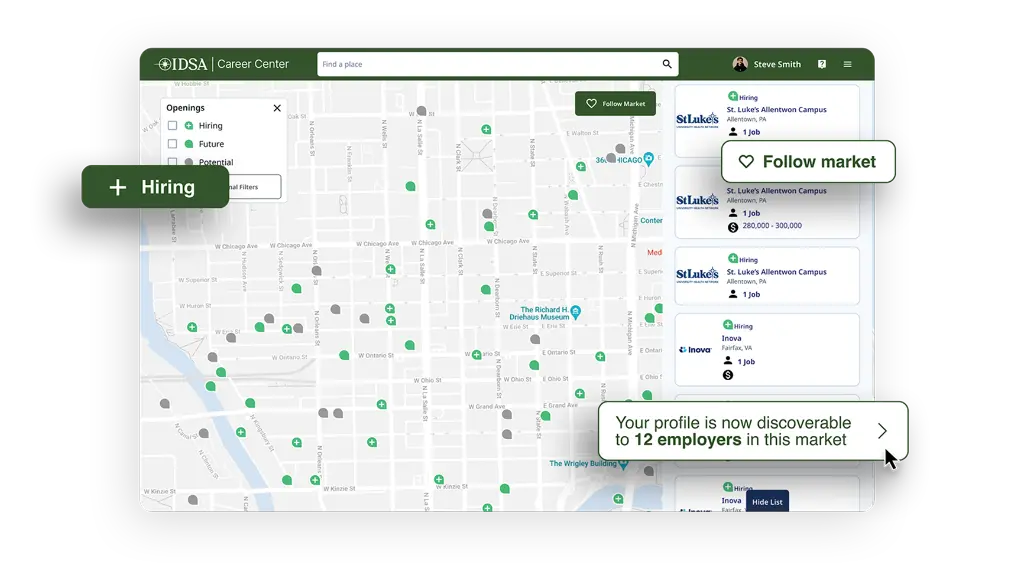Click the Inova logo in job card
Screen dimensions: 1024x575
pos(696,350)
